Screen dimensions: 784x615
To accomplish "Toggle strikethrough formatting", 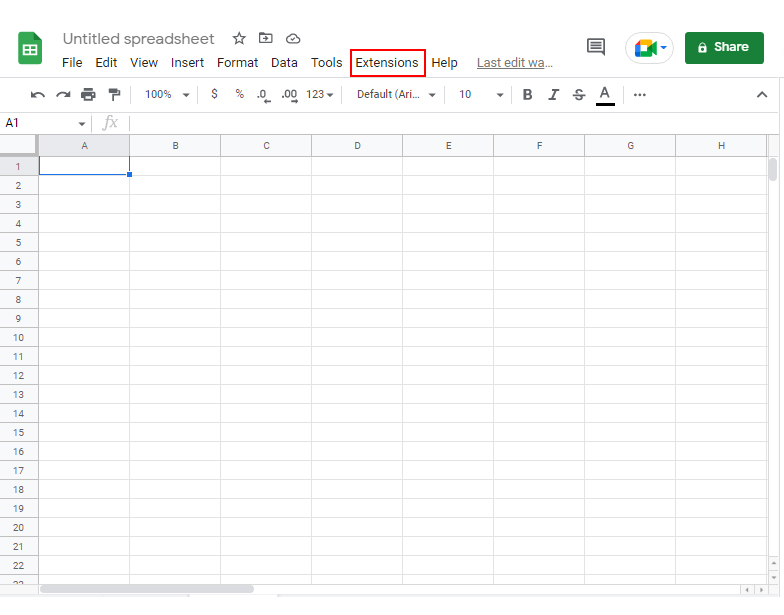I will 579,94.
